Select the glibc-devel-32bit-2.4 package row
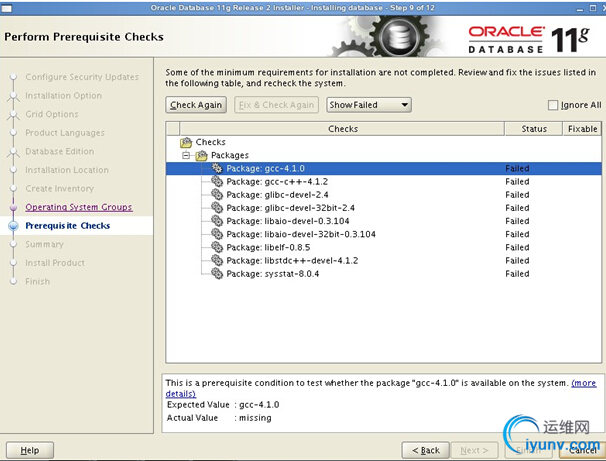 click(x=383, y=208)
